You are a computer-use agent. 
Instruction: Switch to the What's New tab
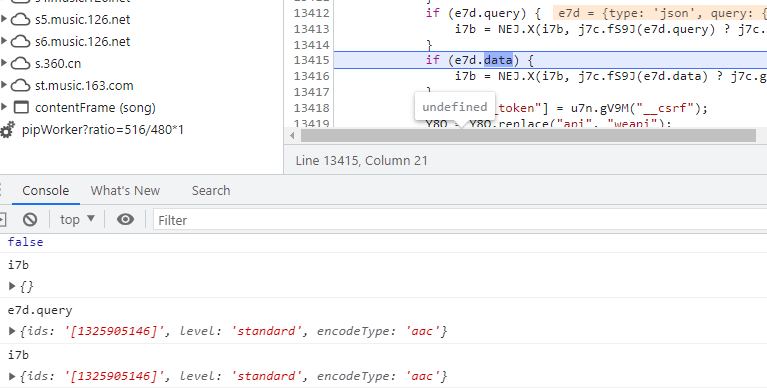click(125, 190)
